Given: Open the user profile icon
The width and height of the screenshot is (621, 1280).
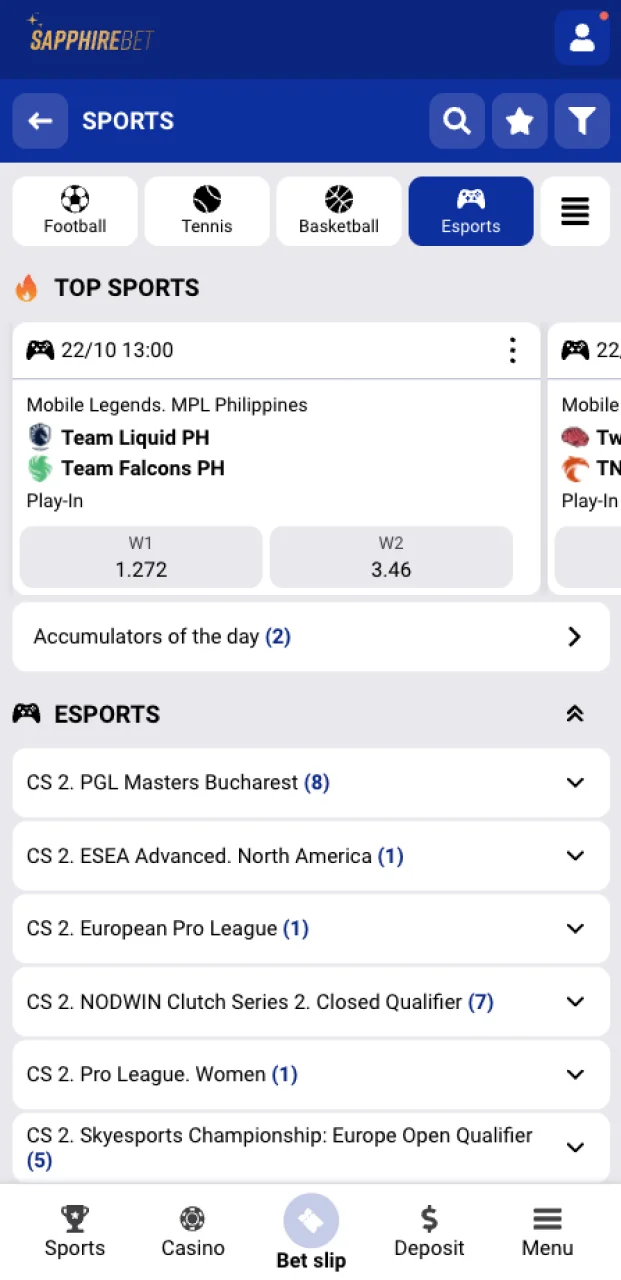Looking at the screenshot, I should click(x=581, y=38).
